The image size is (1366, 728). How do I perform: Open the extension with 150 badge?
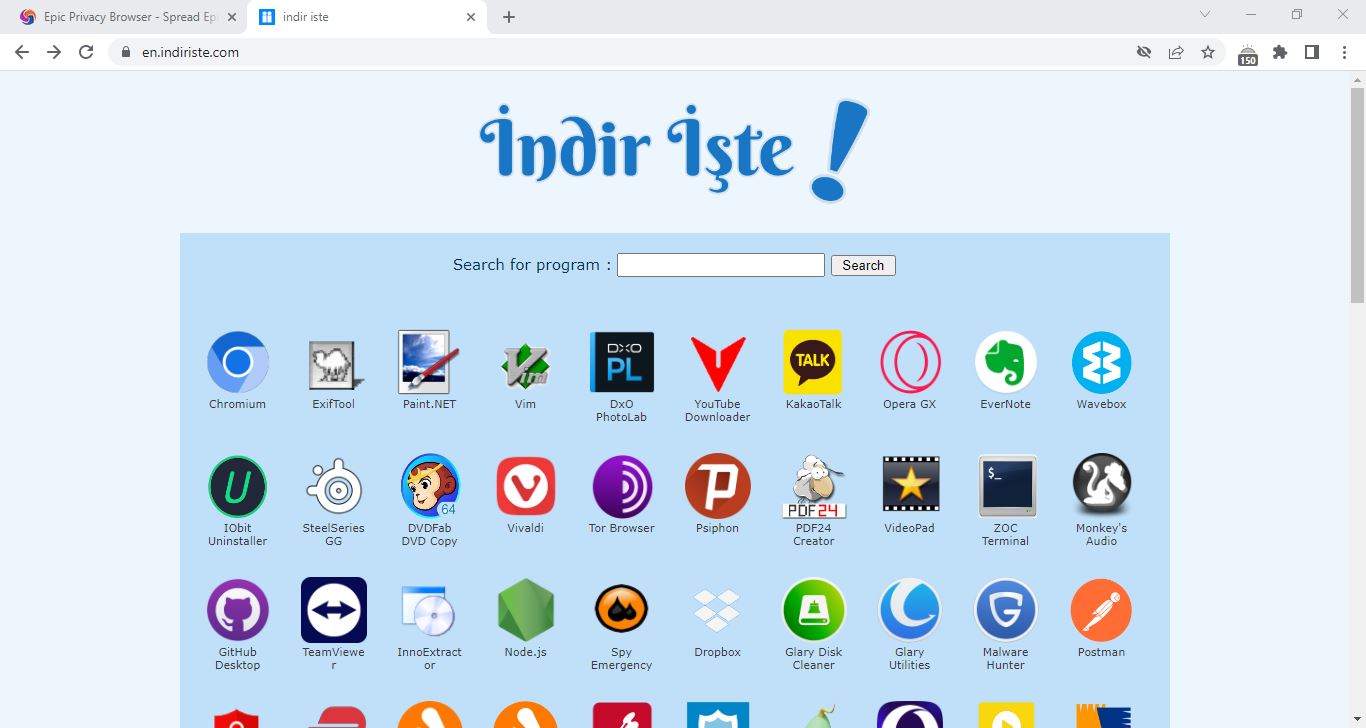click(1248, 54)
